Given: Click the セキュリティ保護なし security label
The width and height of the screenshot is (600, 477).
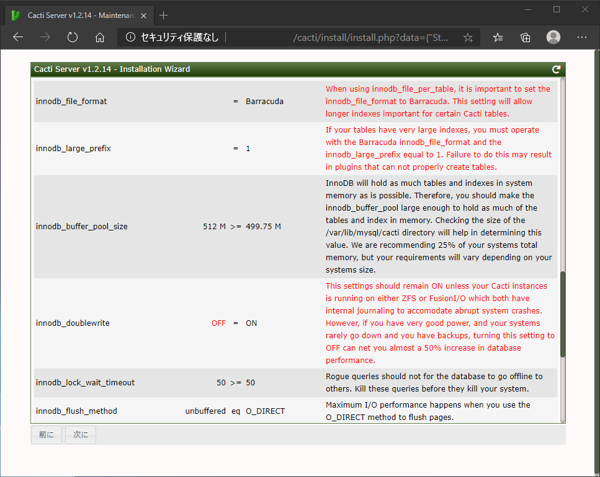Looking at the screenshot, I should click(179, 37).
